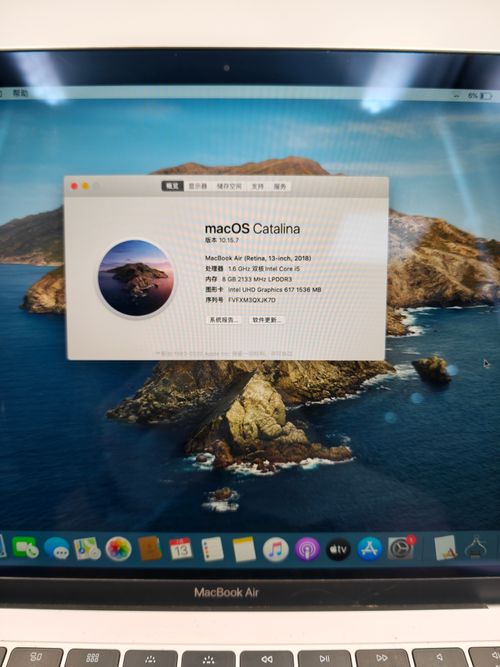Select the 服务 service tab
Screen dimensions: 500x667
pyautogui.click(x=280, y=186)
